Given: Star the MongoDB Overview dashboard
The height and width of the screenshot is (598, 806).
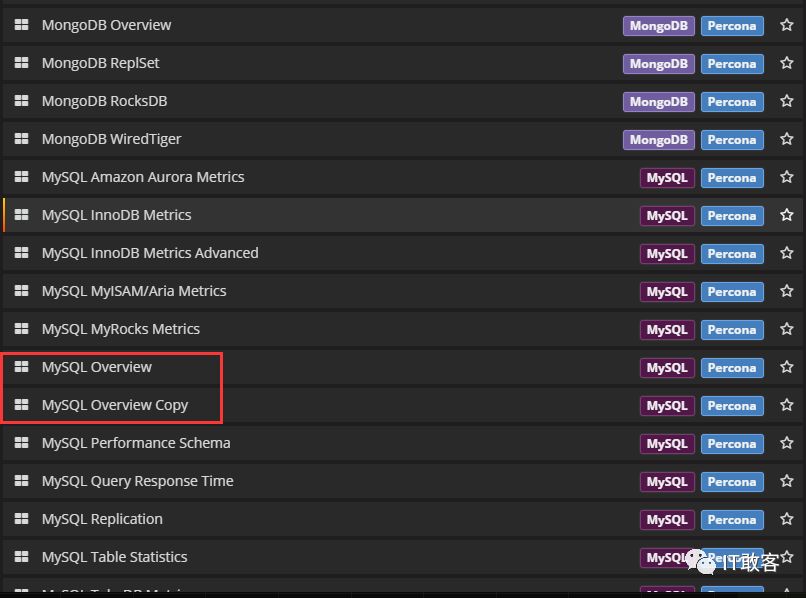Looking at the screenshot, I should pos(786,25).
